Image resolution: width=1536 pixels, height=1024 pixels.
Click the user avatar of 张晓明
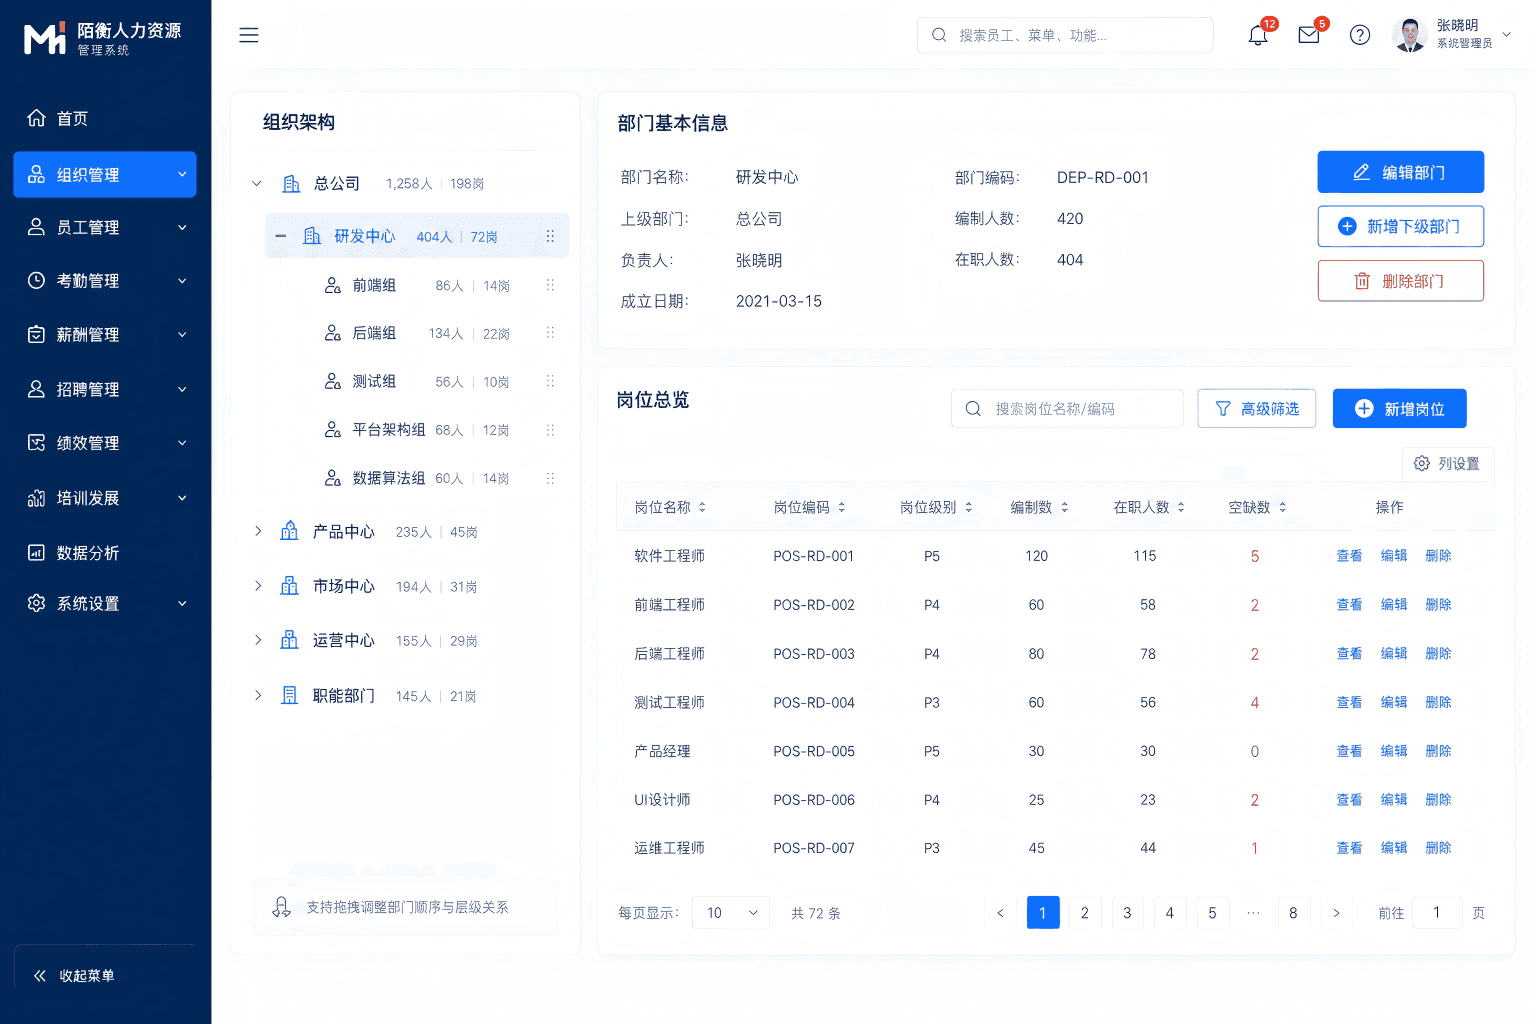(x=1410, y=35)
